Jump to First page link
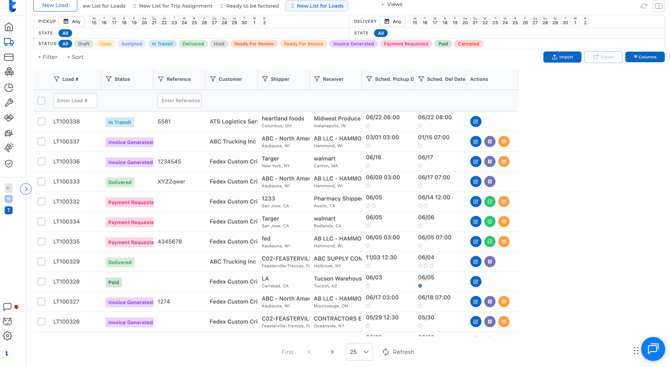The image size is (670, 367). tap(287, 352)
